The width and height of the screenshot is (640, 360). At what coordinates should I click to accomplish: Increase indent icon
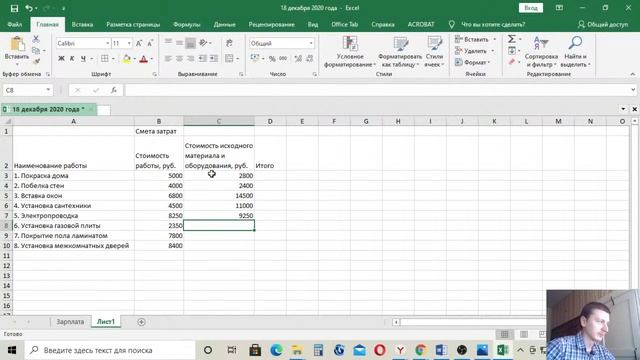[x=213, y=59]
